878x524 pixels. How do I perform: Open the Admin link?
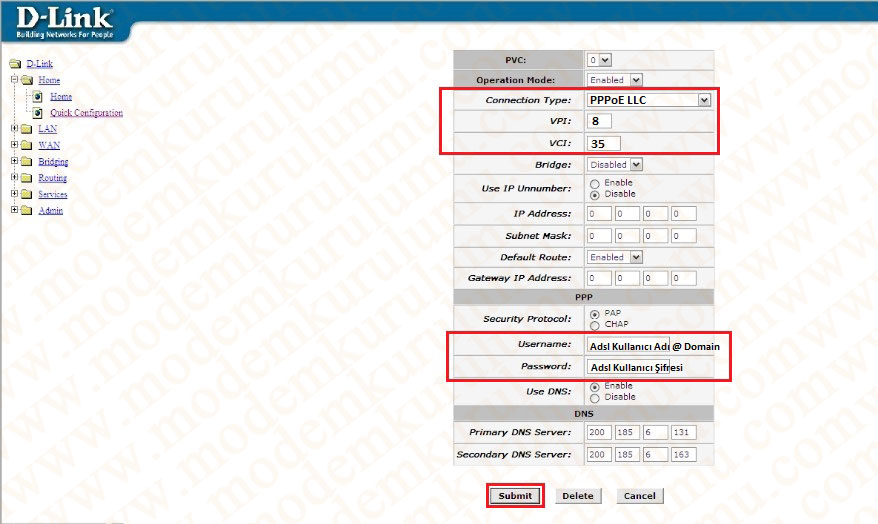[51, 210]
